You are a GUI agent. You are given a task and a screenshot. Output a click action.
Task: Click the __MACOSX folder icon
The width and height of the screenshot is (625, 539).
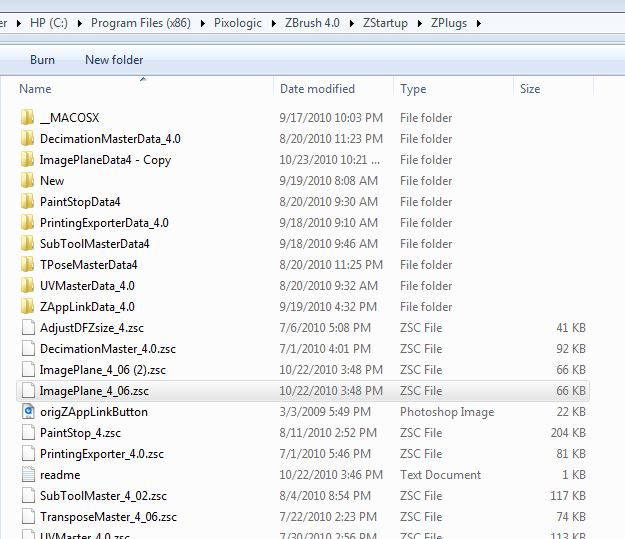tap(27, 118)
